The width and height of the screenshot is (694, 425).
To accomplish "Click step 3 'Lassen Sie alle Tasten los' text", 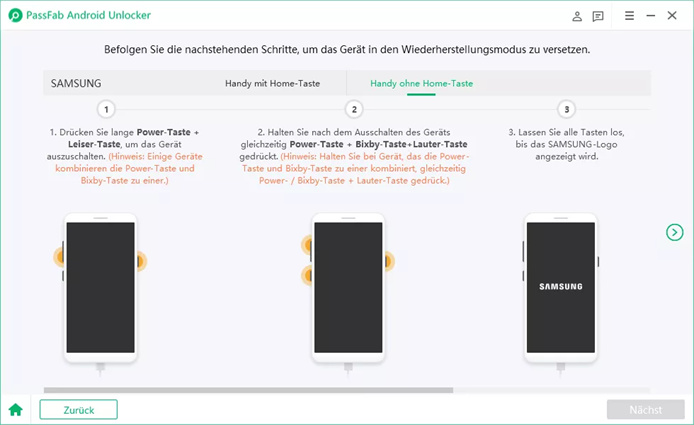I will 567,144.
